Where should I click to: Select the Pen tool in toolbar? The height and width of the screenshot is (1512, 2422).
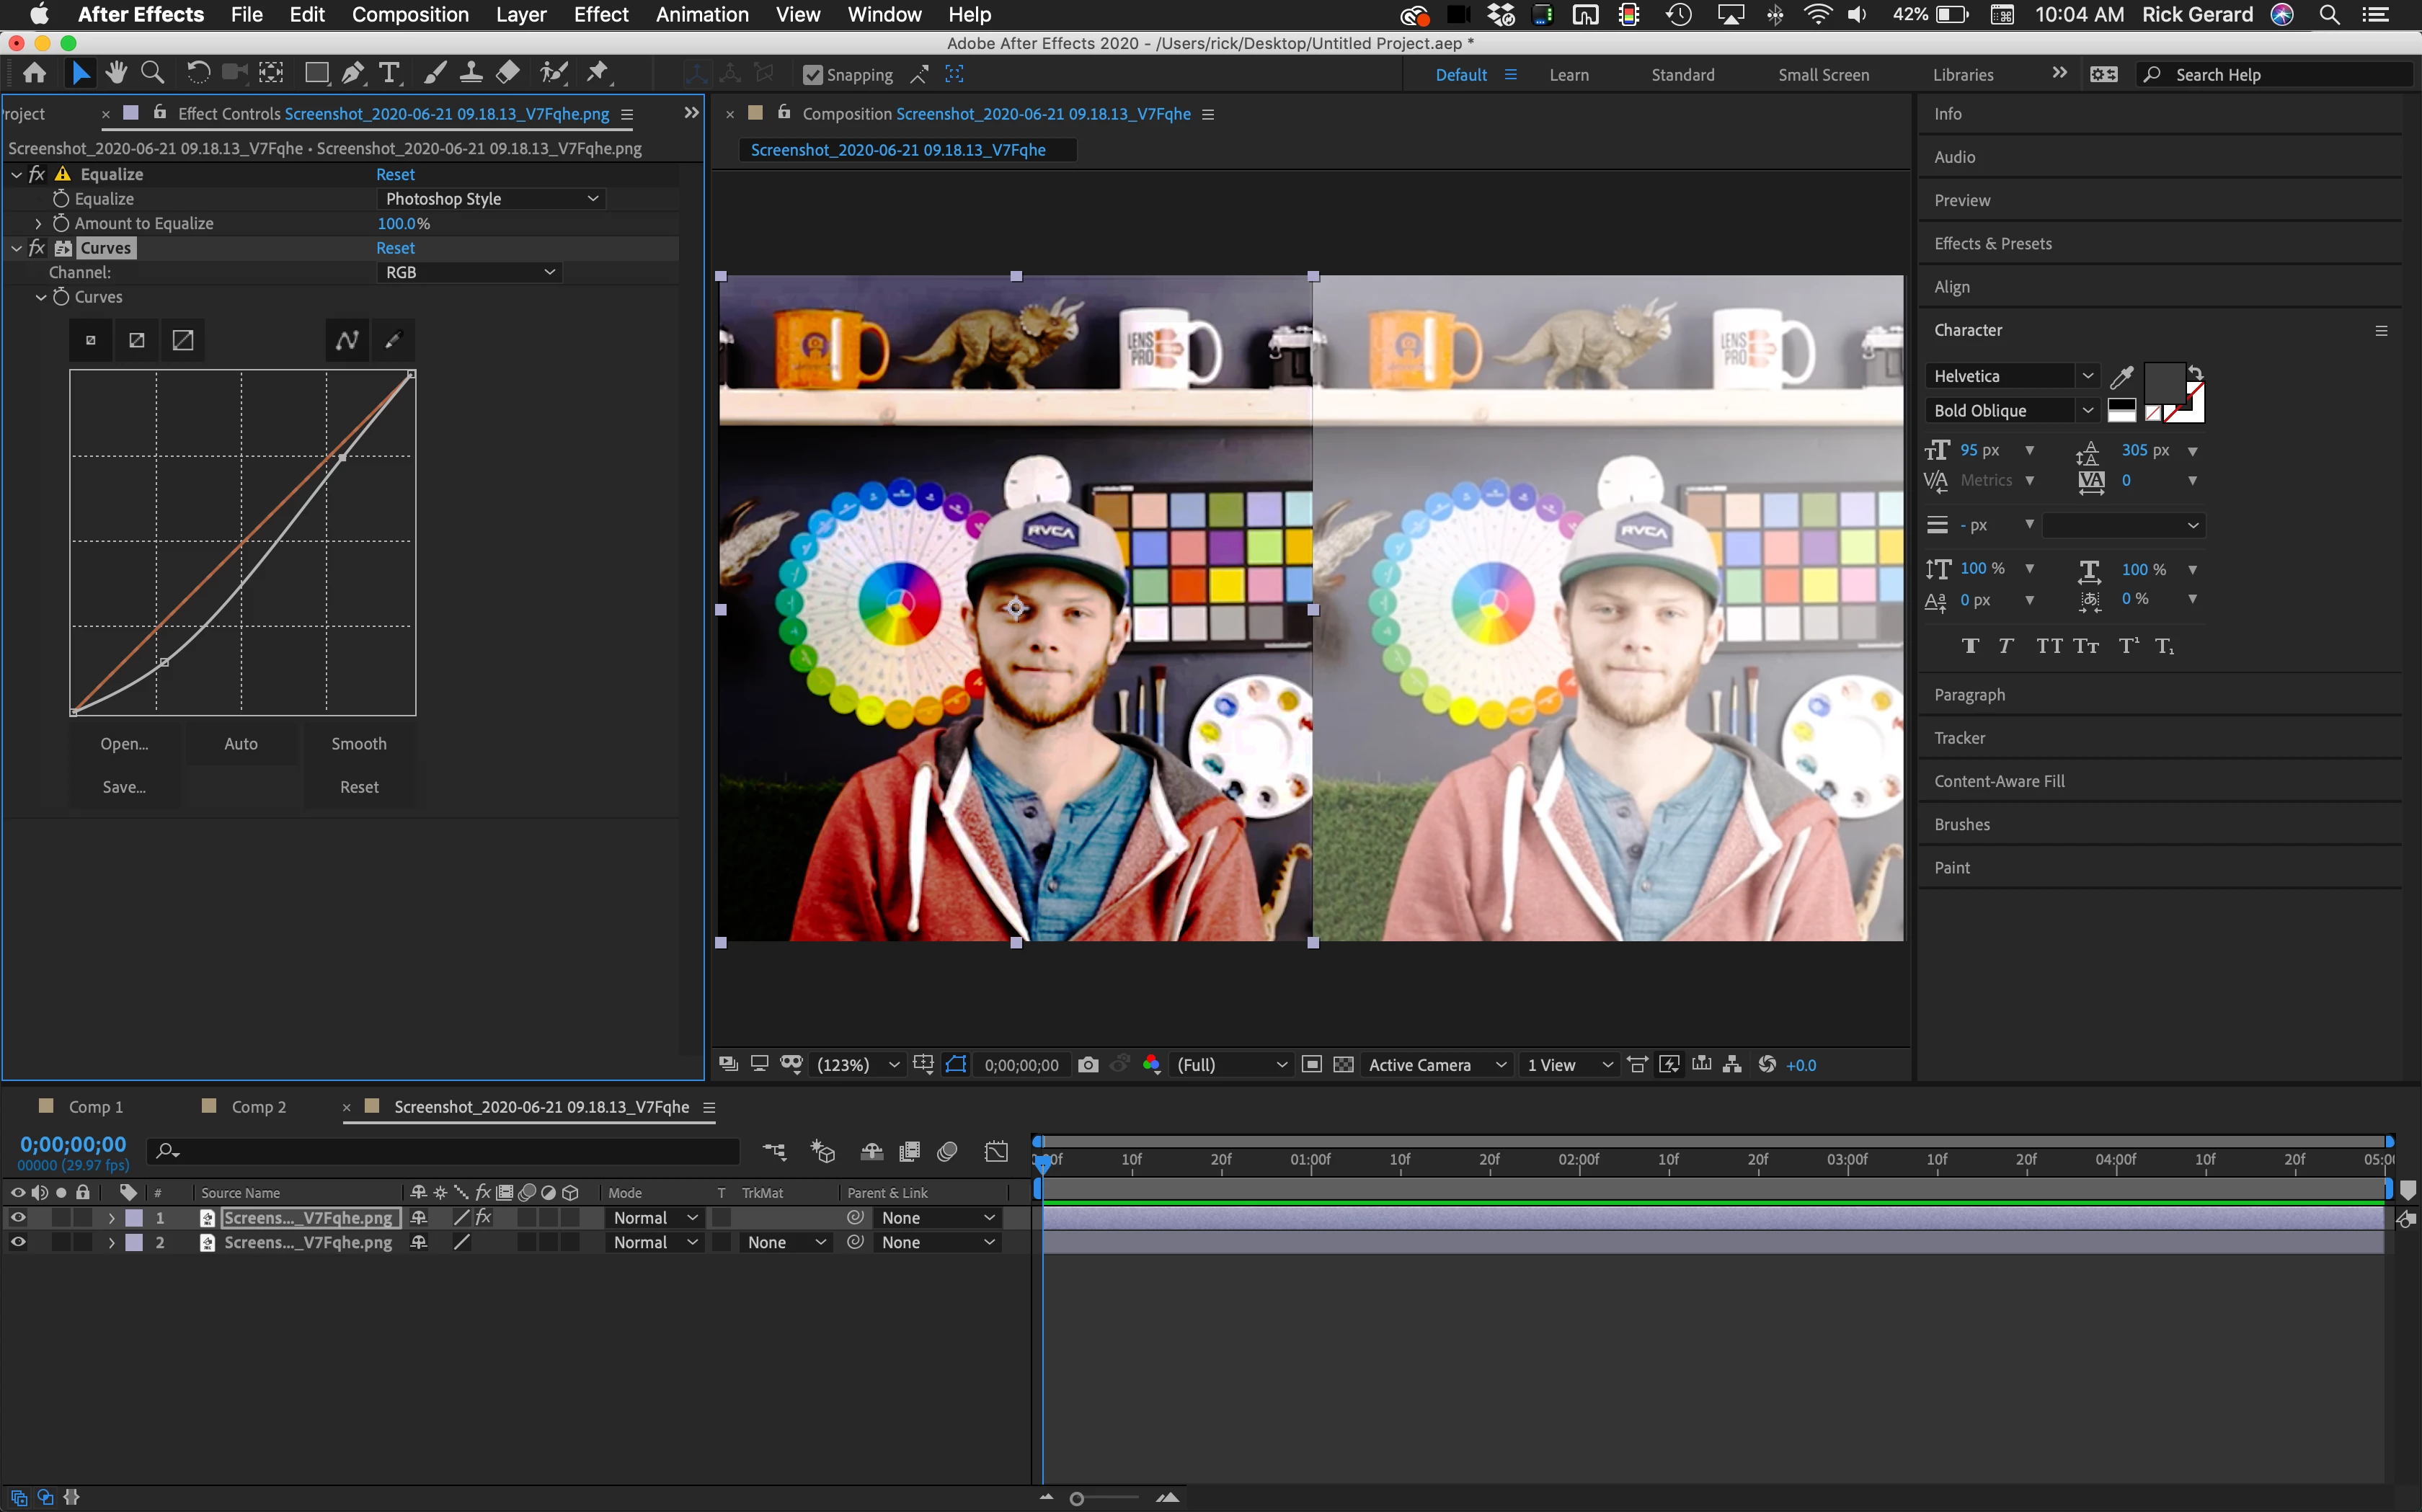point(352,73)
